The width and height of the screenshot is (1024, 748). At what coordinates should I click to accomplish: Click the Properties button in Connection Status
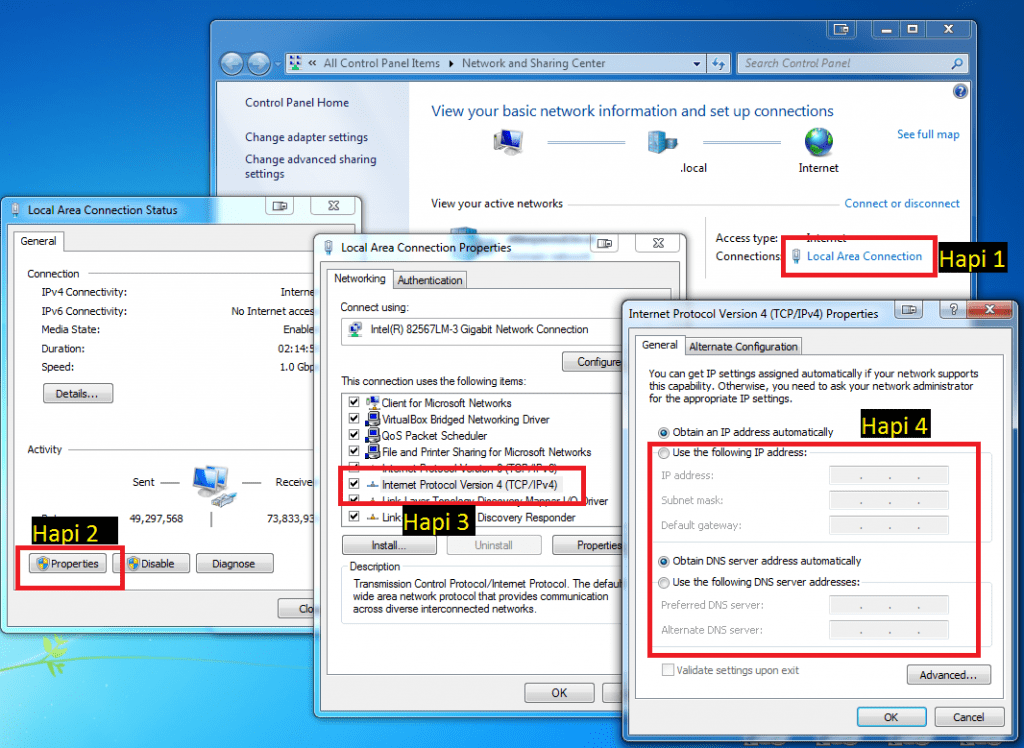tap(68, 564)
